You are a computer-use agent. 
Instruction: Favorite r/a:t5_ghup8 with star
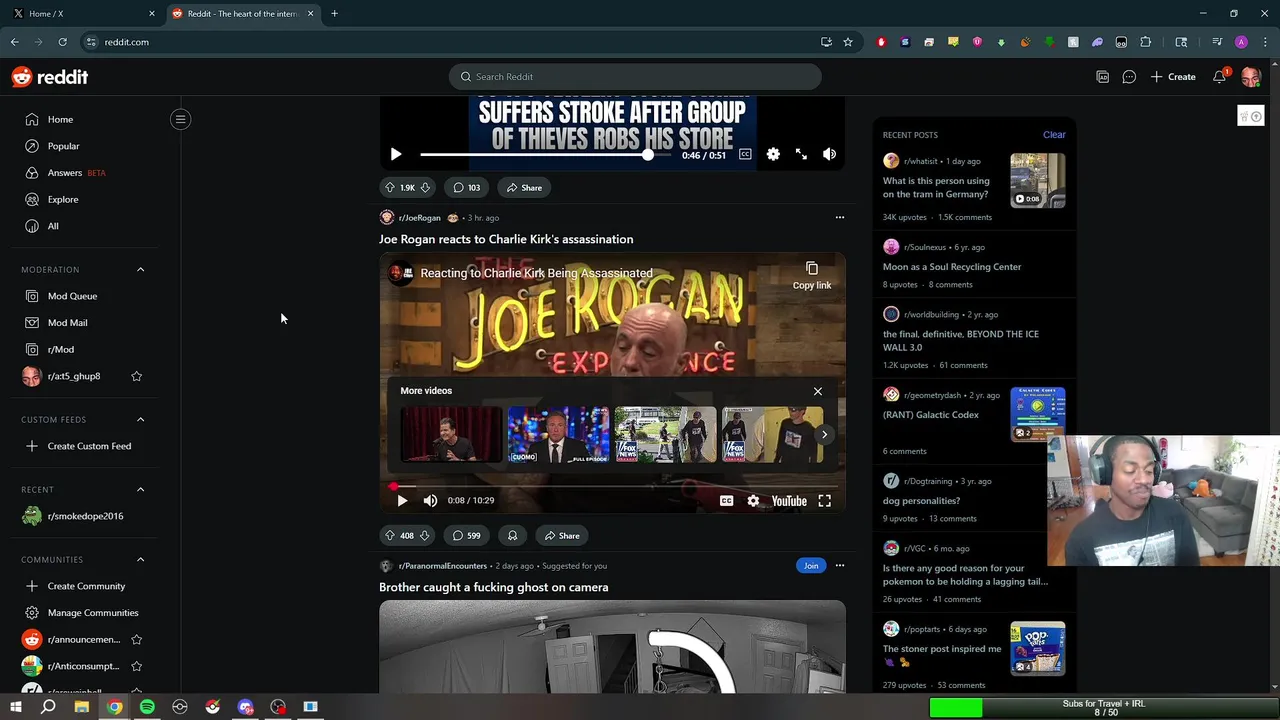point(137,376)
